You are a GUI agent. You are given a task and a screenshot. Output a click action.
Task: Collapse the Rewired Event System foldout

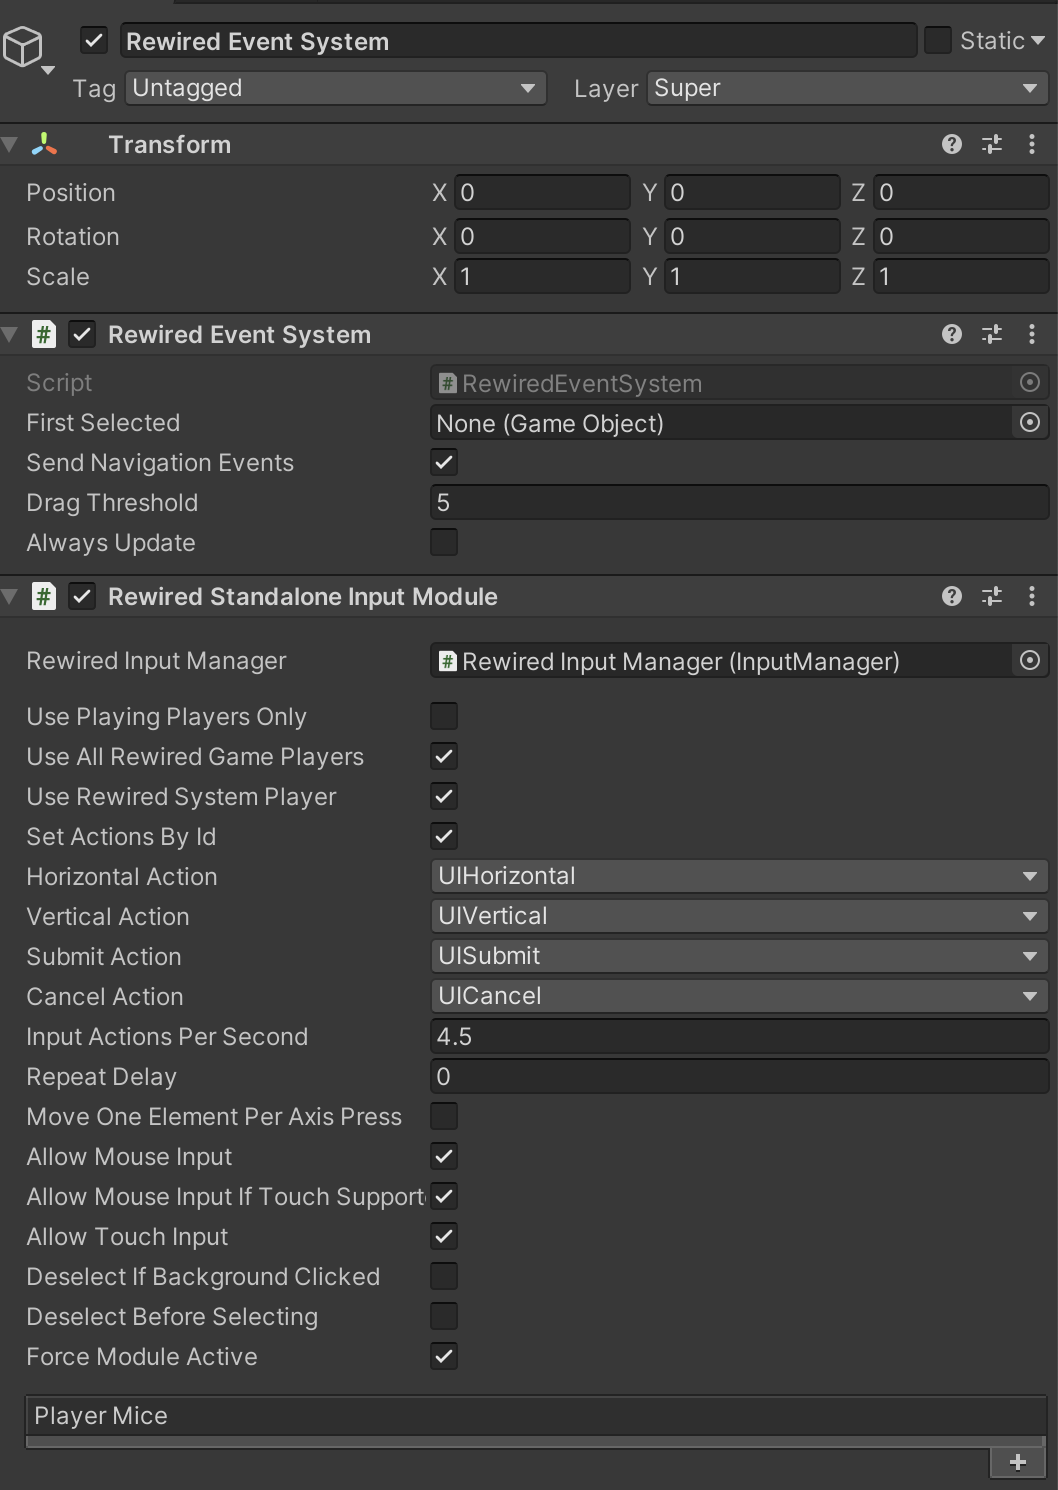click(x=10, y=334)
